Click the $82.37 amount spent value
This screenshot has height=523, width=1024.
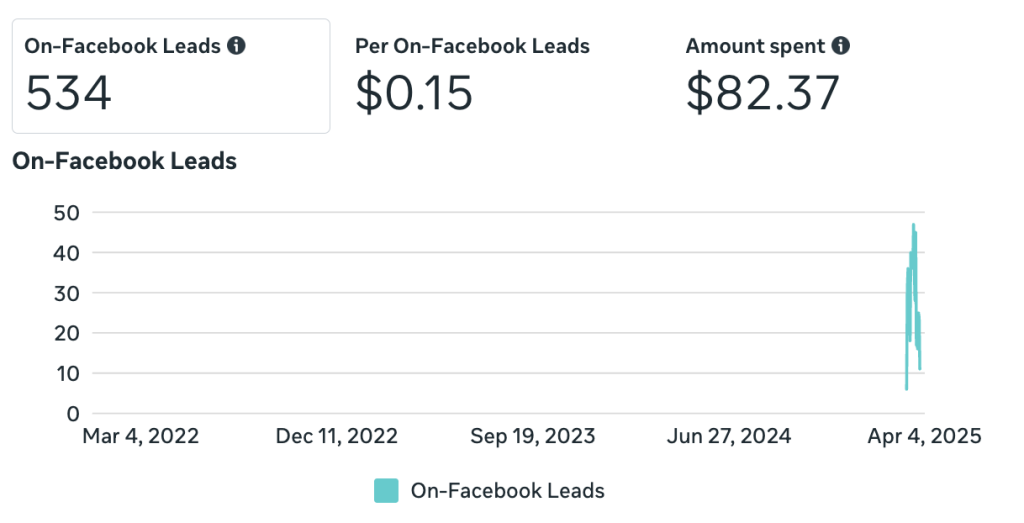click(762, 94)
